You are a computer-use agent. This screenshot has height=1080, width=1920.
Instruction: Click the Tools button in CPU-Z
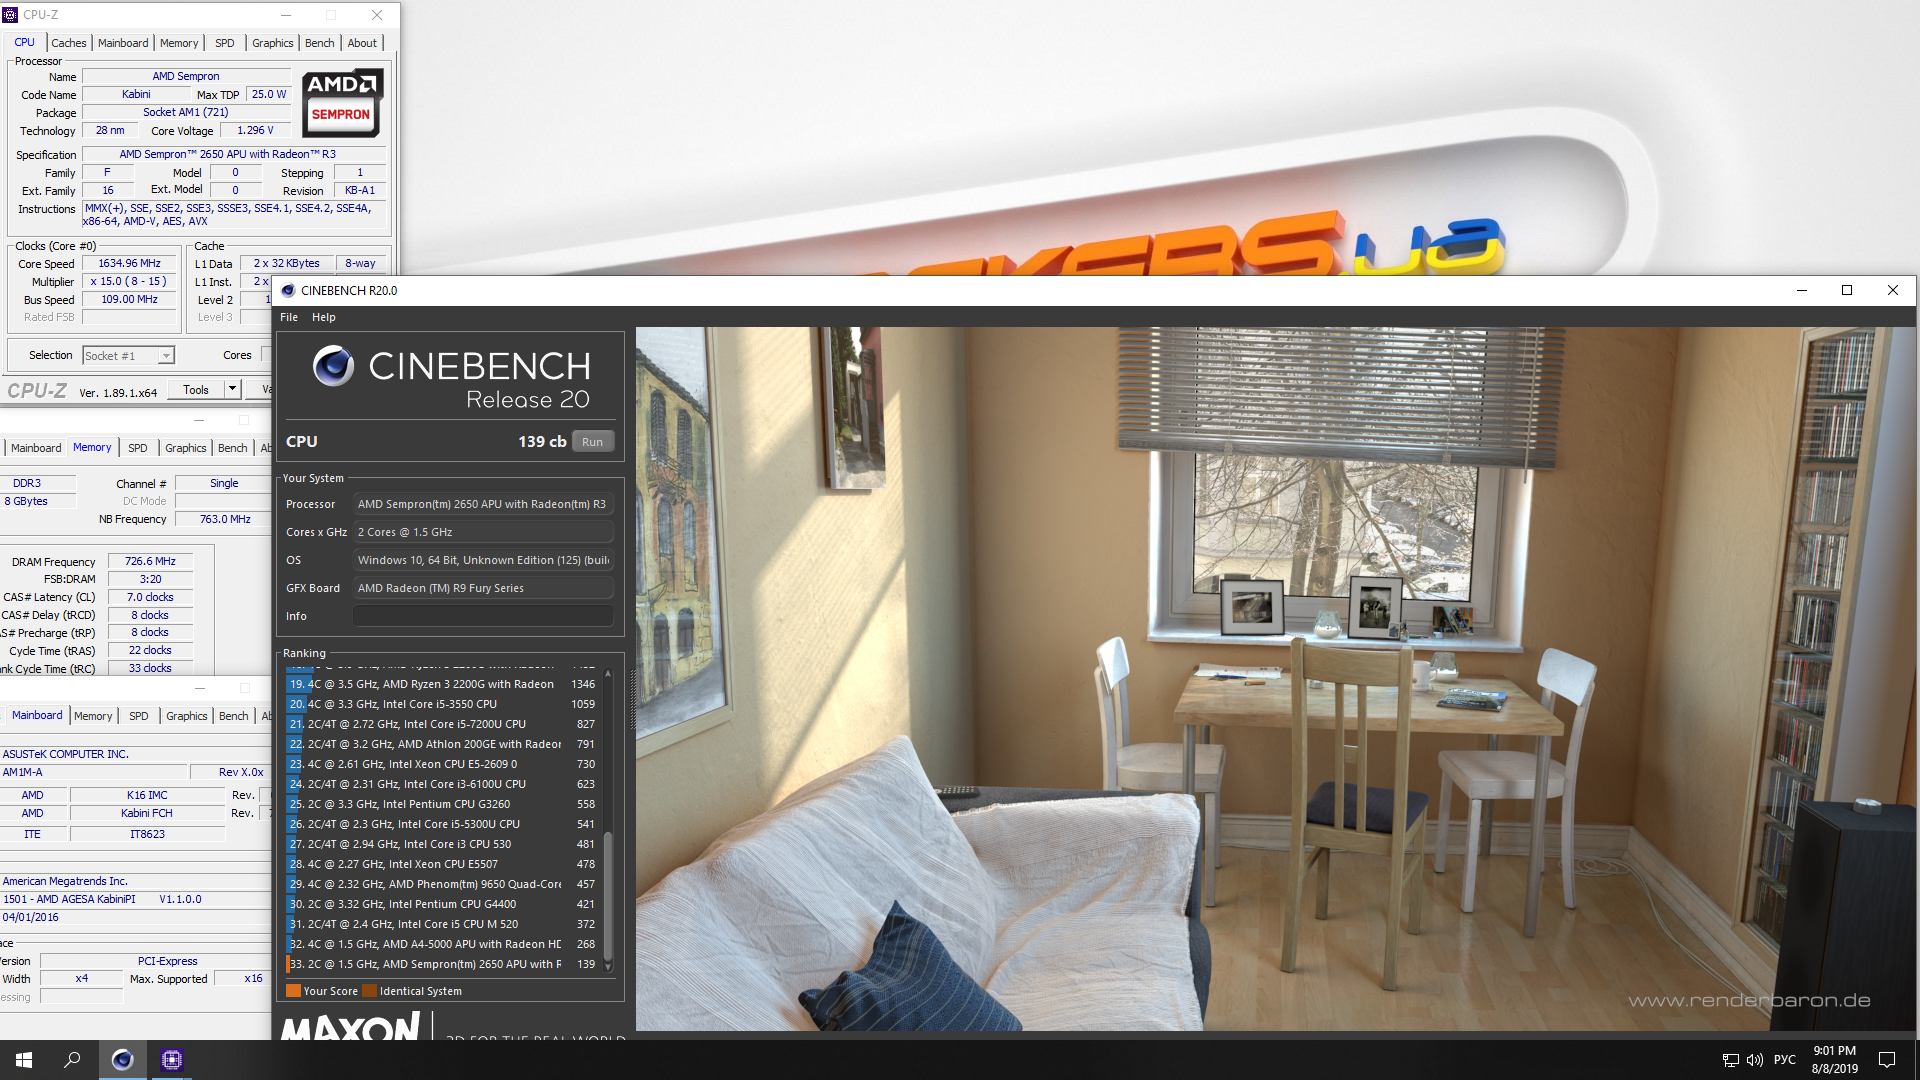click(196, 390)
